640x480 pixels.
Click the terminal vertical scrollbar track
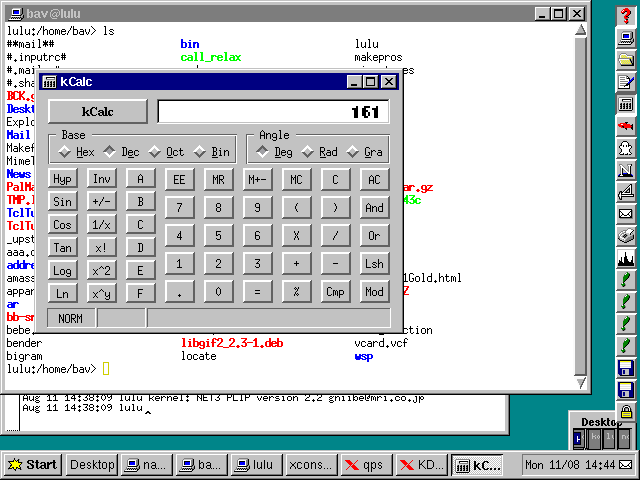(x=580, y=200)
